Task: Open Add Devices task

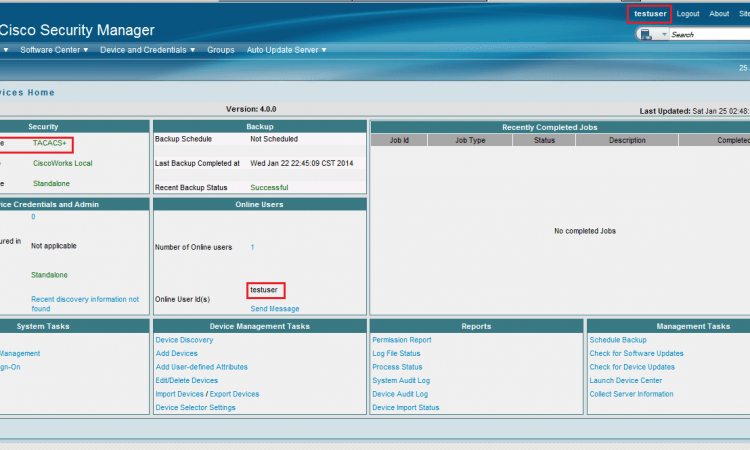Action: point(176,353)
